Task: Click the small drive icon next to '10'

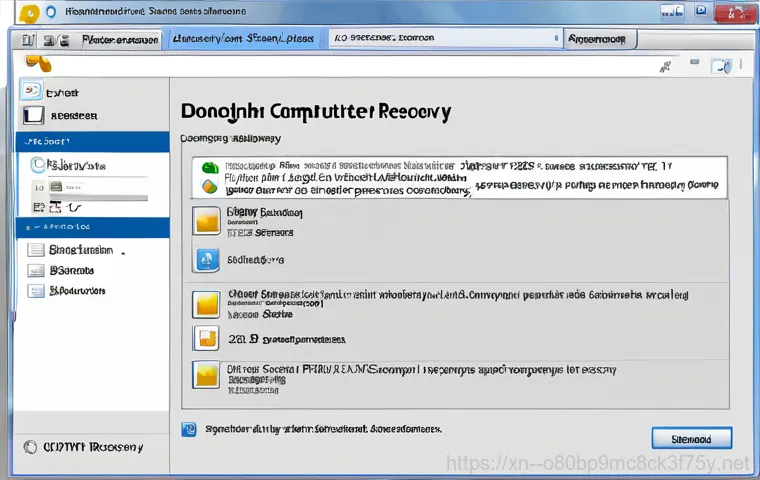Action: click(x=56, y=187)
